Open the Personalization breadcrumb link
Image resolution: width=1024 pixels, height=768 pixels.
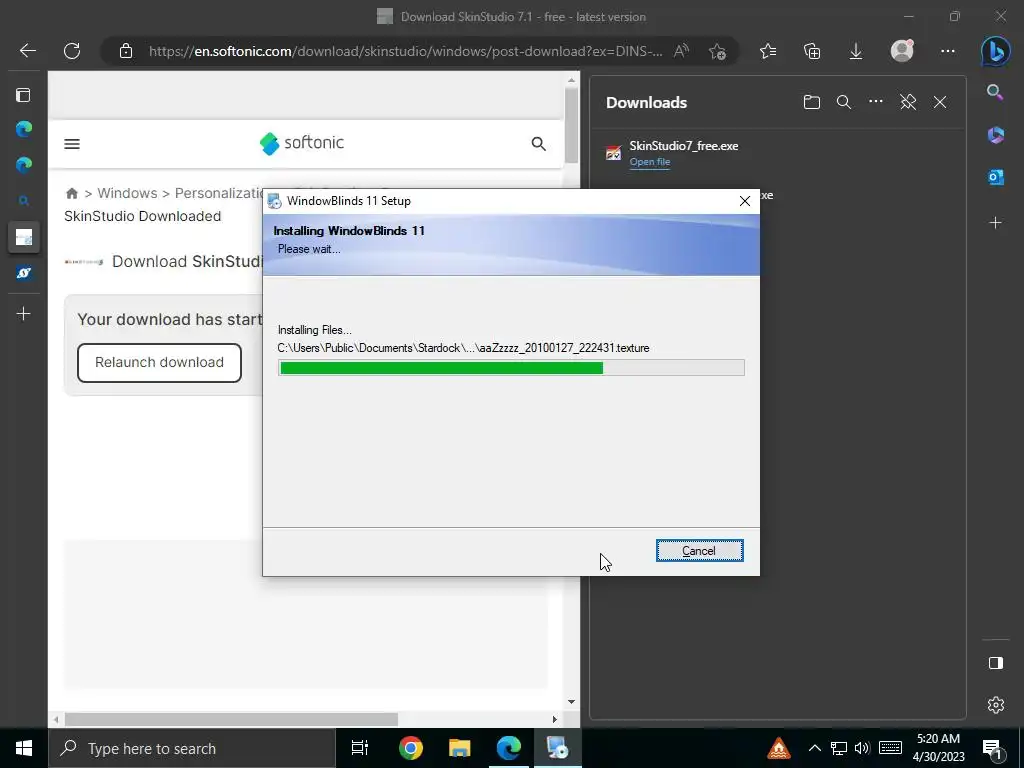(219, 193)
